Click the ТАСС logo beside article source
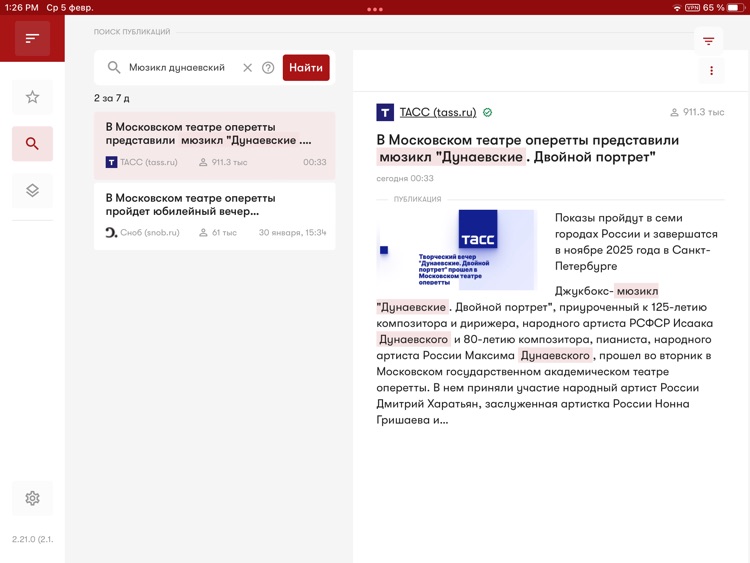The image size is (750, 563). coord(385,112)
